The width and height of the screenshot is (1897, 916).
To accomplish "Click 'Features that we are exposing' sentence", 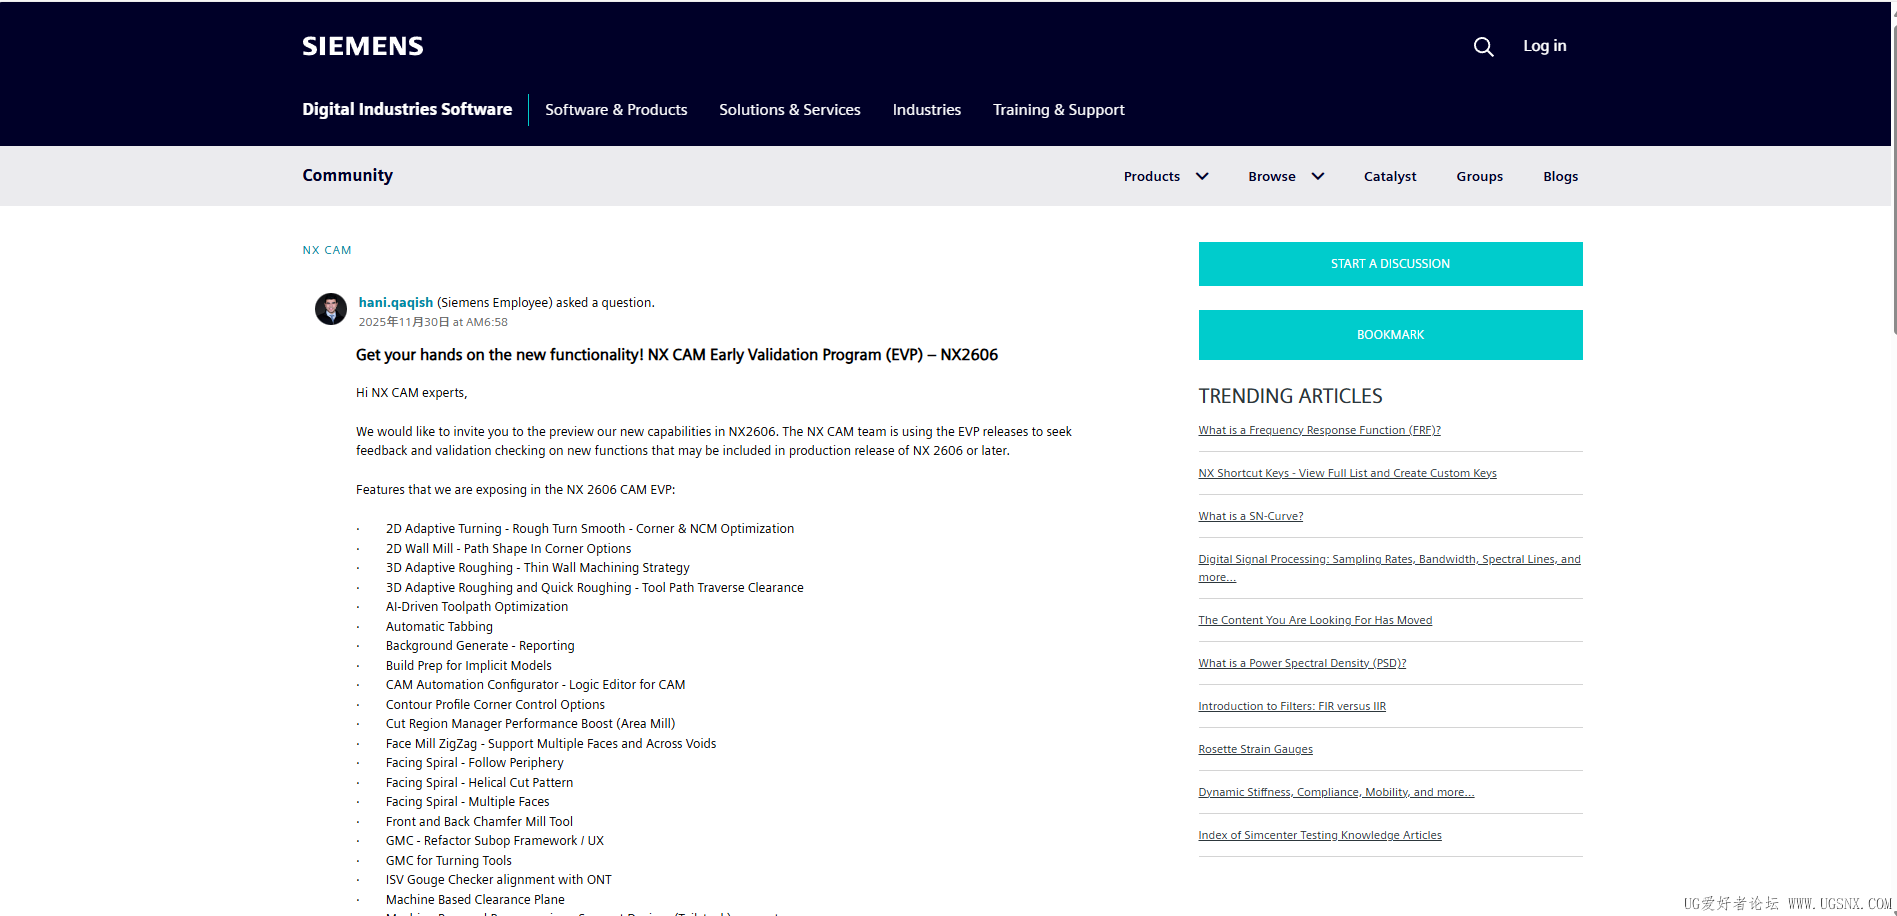I will [516, 490].
